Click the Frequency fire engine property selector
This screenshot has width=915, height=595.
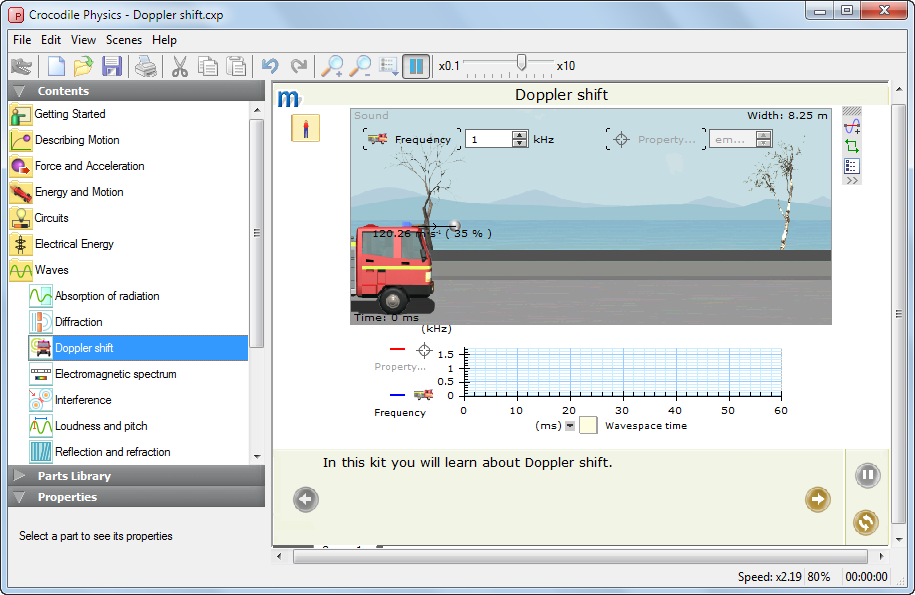[412, 139]
